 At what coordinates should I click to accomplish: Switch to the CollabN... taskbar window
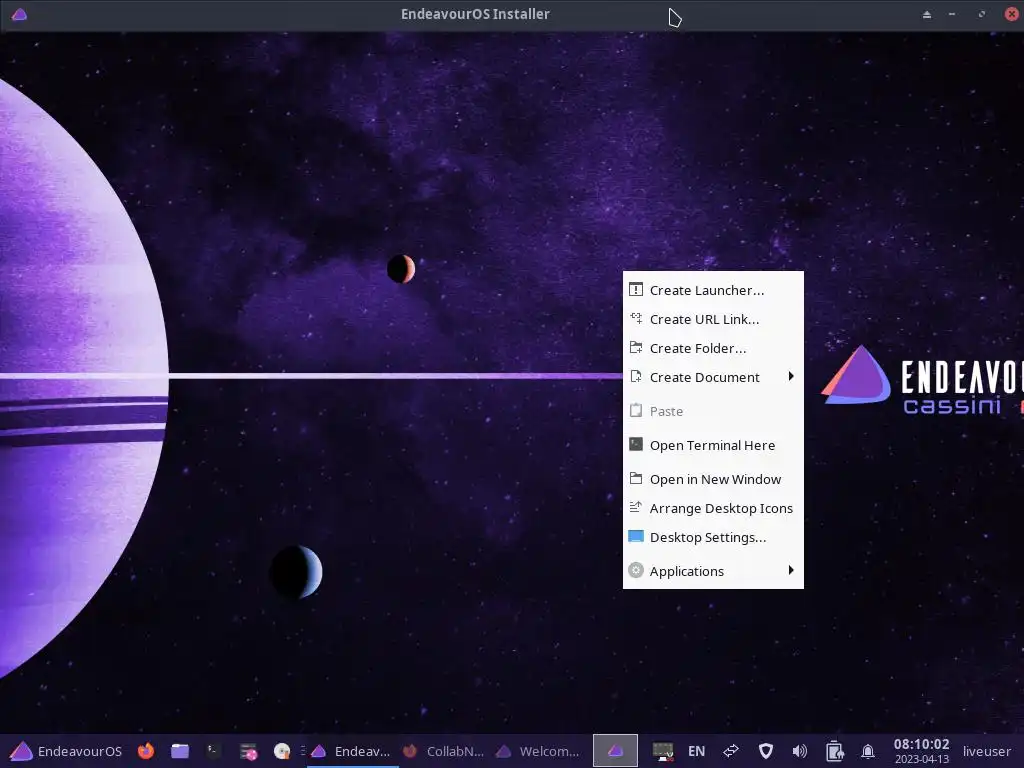(x=443, y=751)
